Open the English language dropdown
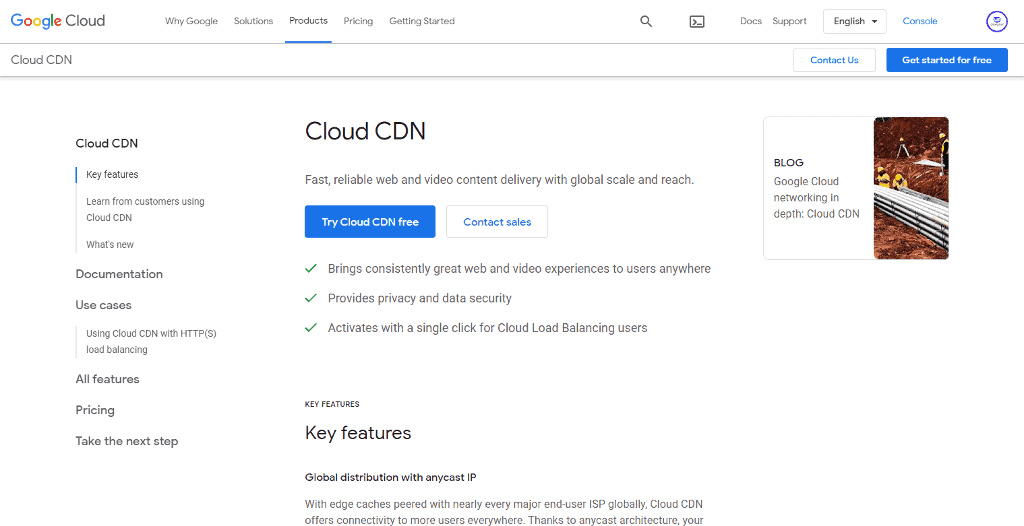Screen dimensions: 1024x526 pos(854,21)
